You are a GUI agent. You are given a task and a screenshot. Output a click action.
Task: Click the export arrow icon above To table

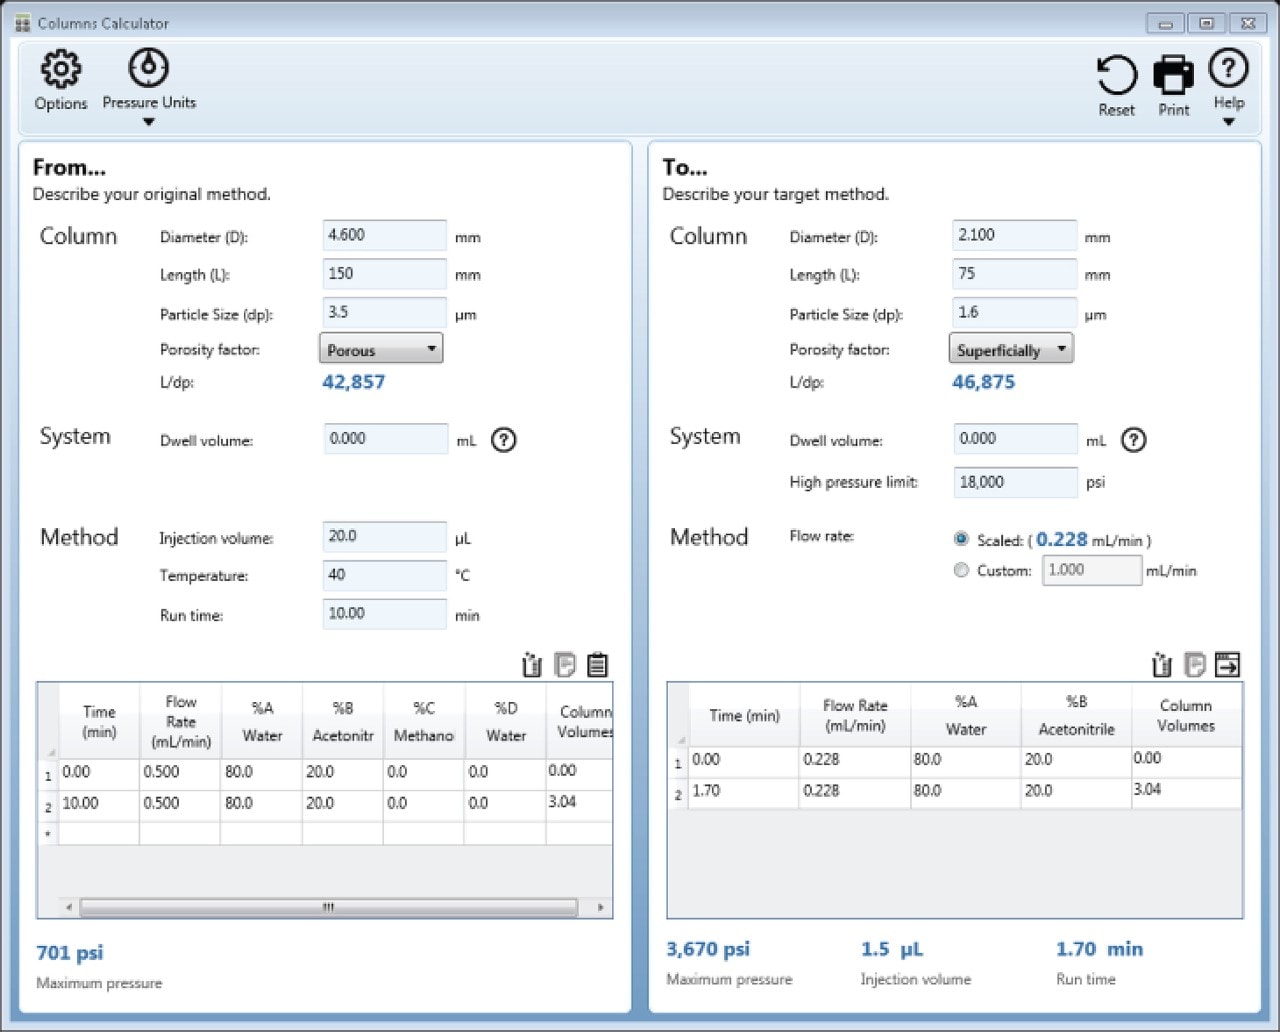pos(1227,664)
